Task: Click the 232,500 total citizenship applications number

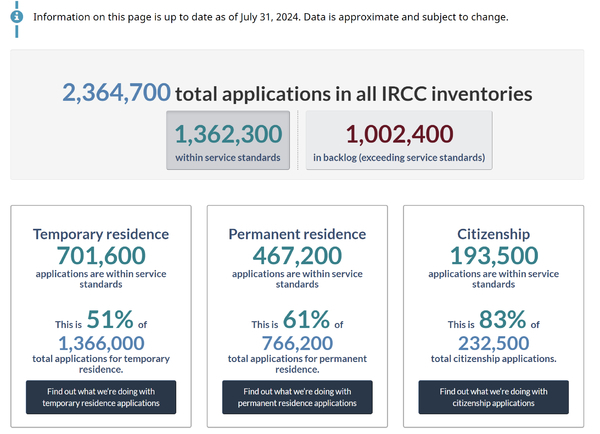Action: coord(494,343)
